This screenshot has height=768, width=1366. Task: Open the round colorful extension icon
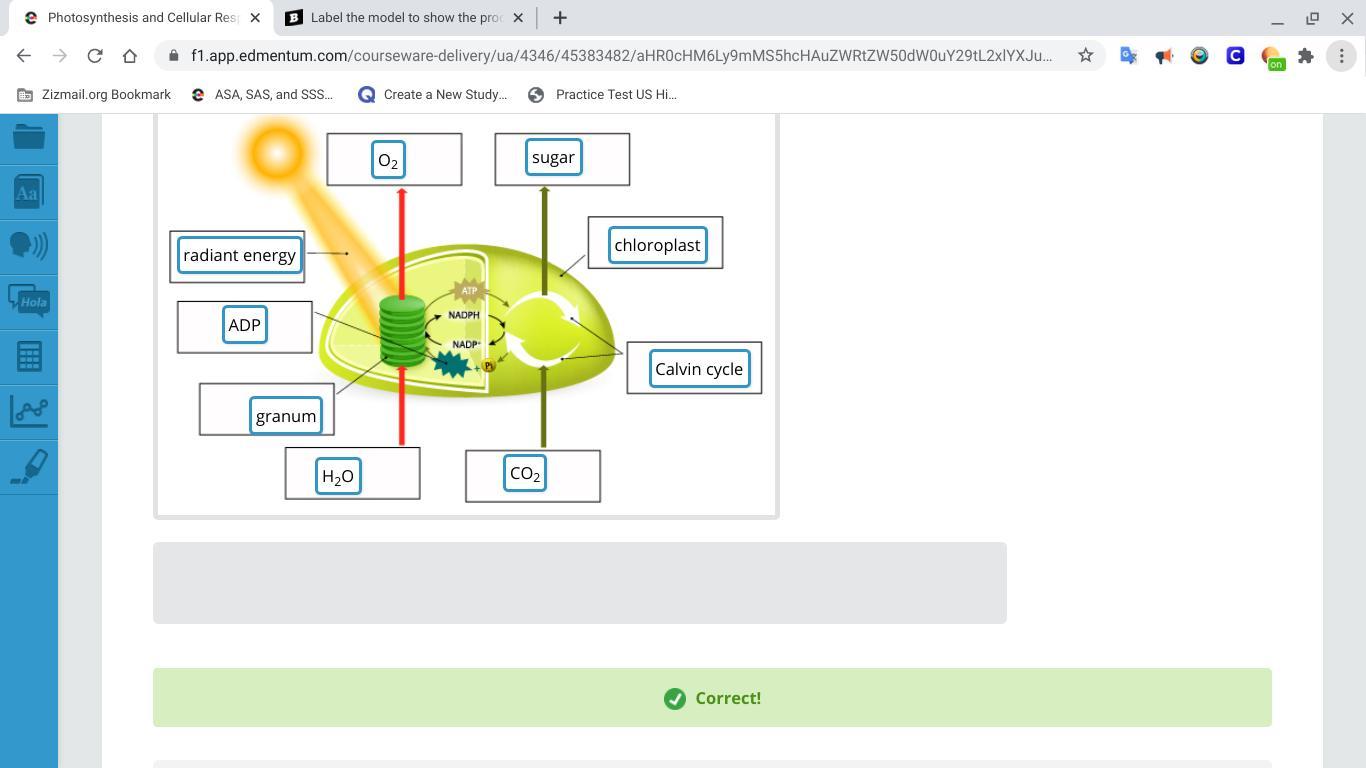click(1199, 56)
